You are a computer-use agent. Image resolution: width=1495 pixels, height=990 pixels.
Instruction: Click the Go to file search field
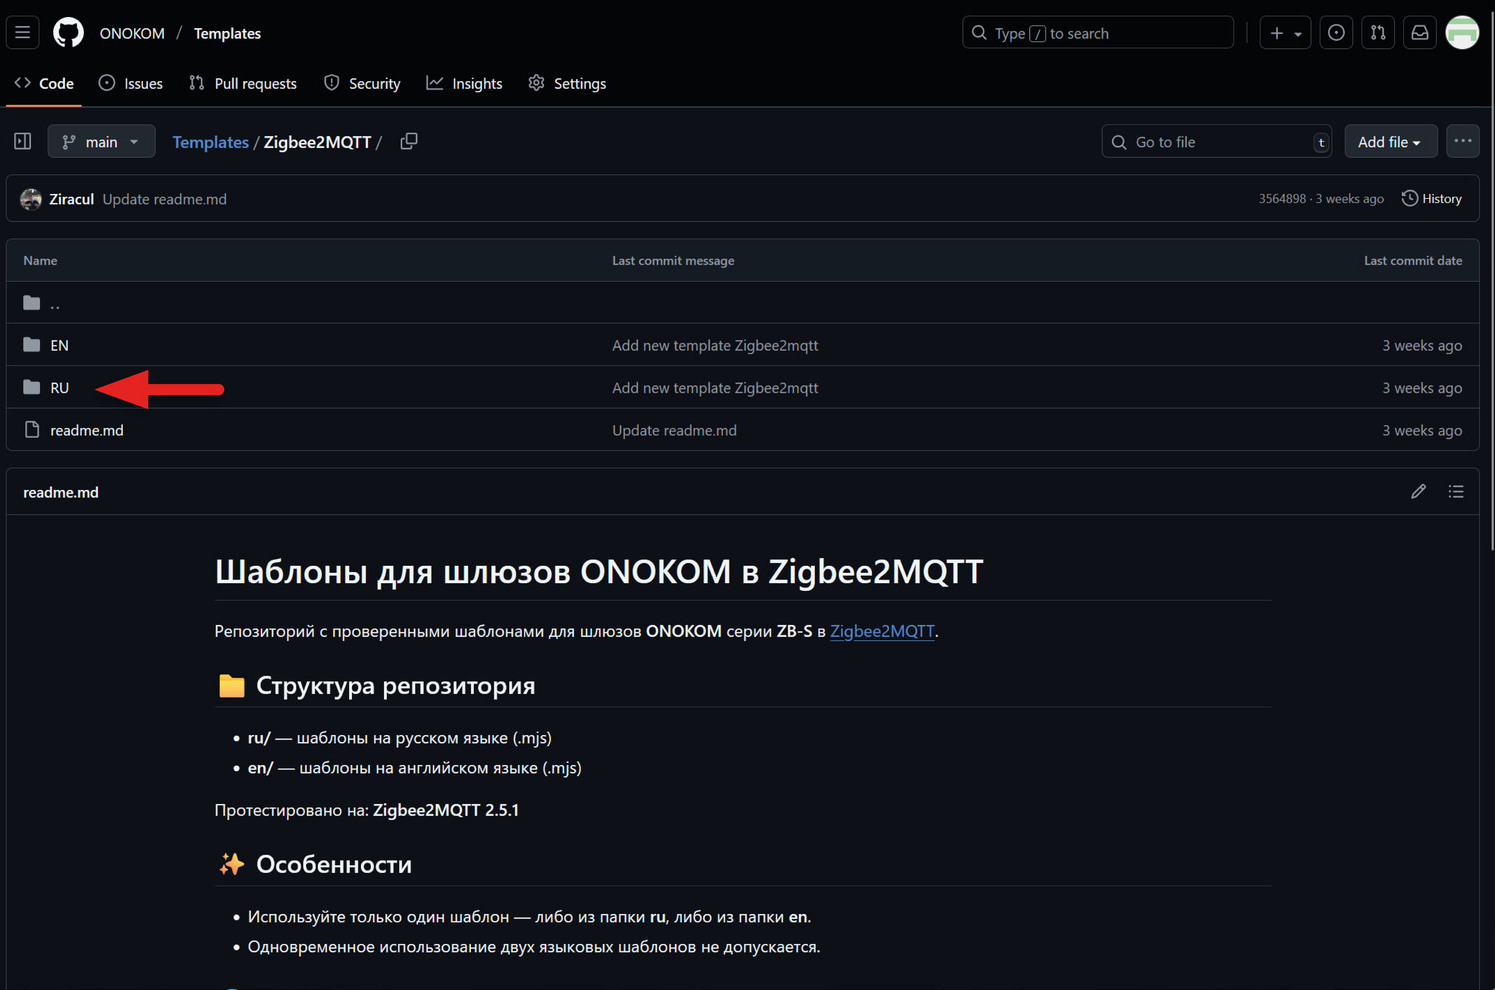click(x=1215, y=142)
